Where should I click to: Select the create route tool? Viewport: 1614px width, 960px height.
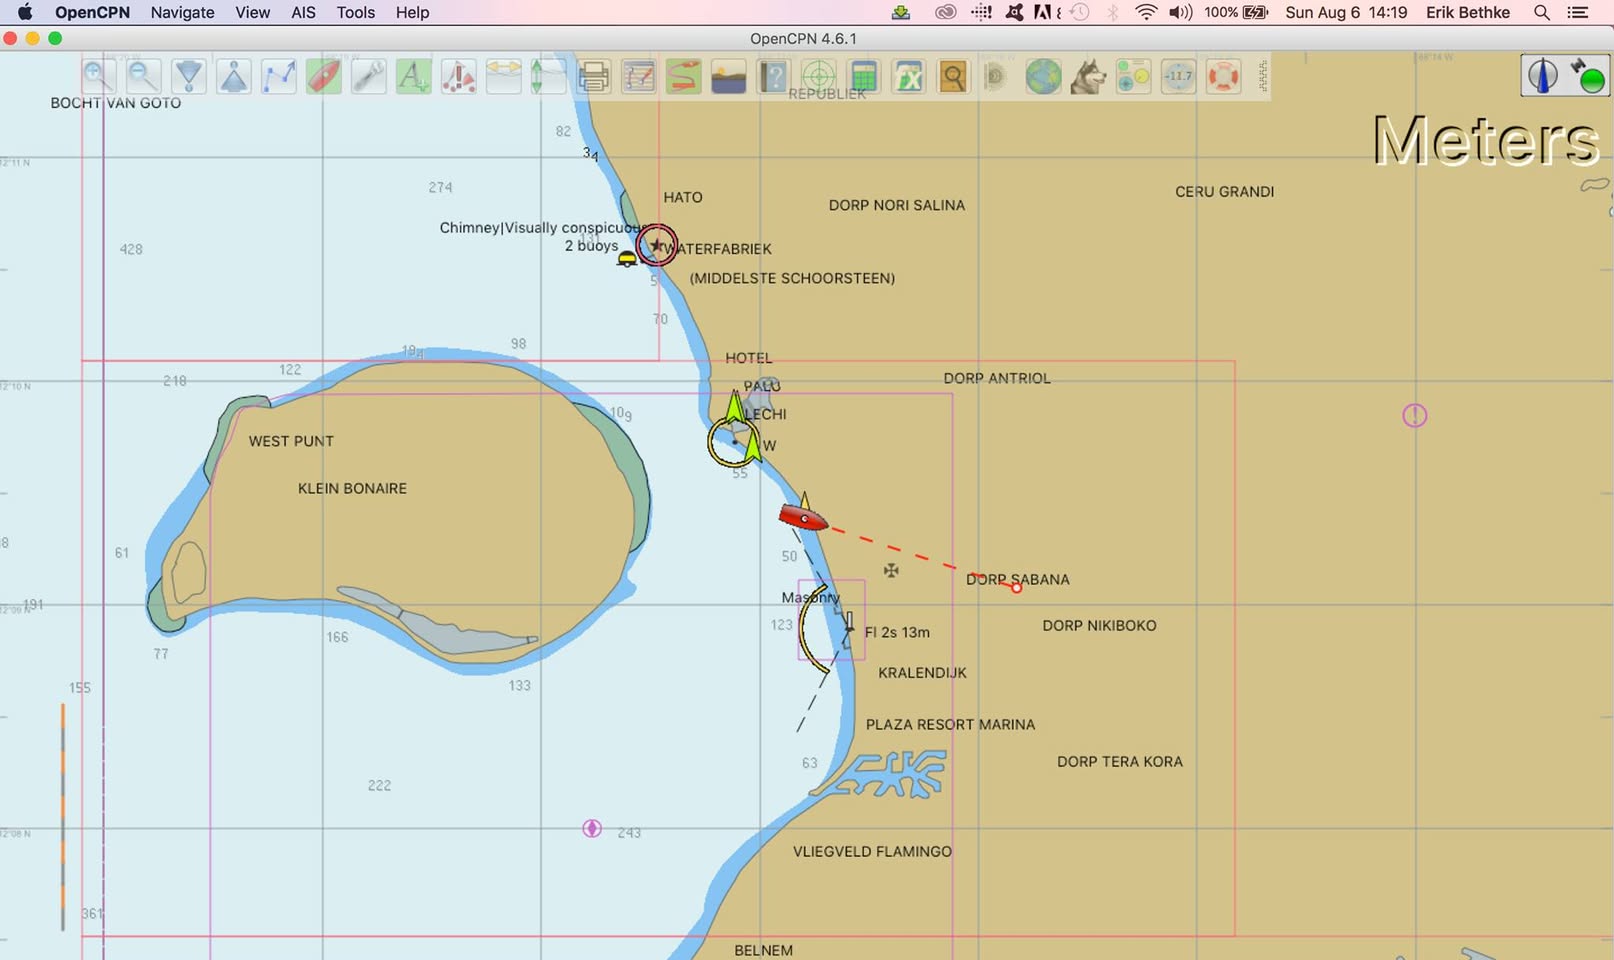pos(278,76)
